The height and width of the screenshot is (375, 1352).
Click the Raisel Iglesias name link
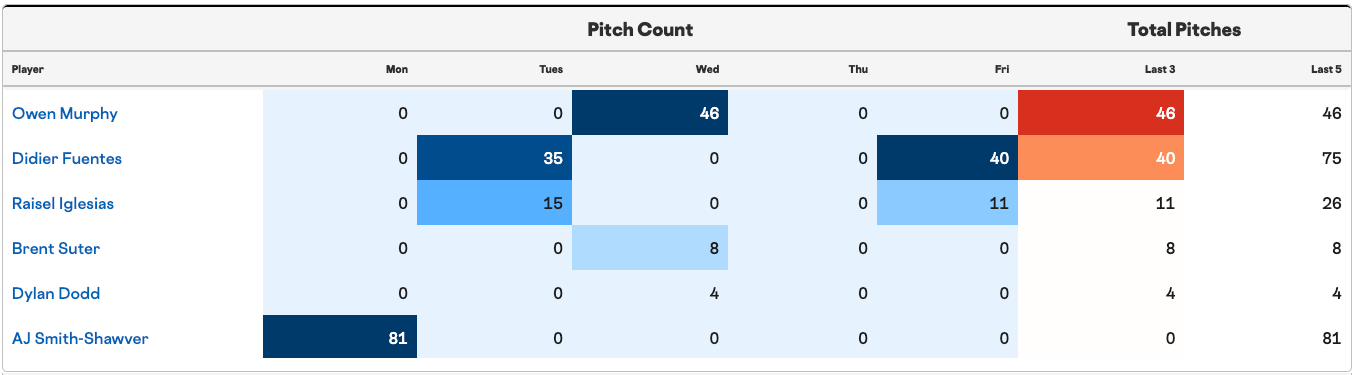click(63, 203)
